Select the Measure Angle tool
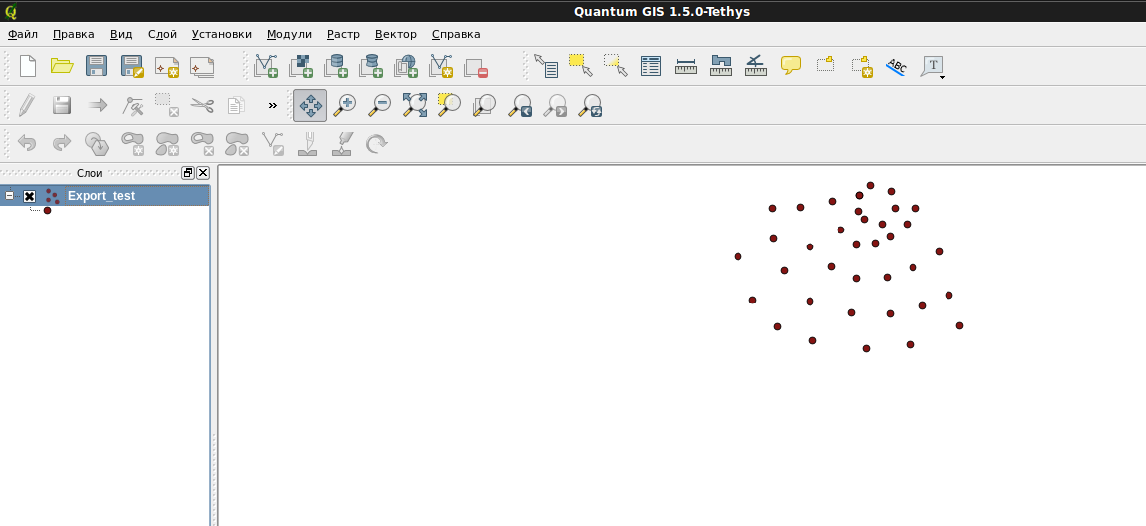This screenshot has width=1146, height=526. point(756,66)
